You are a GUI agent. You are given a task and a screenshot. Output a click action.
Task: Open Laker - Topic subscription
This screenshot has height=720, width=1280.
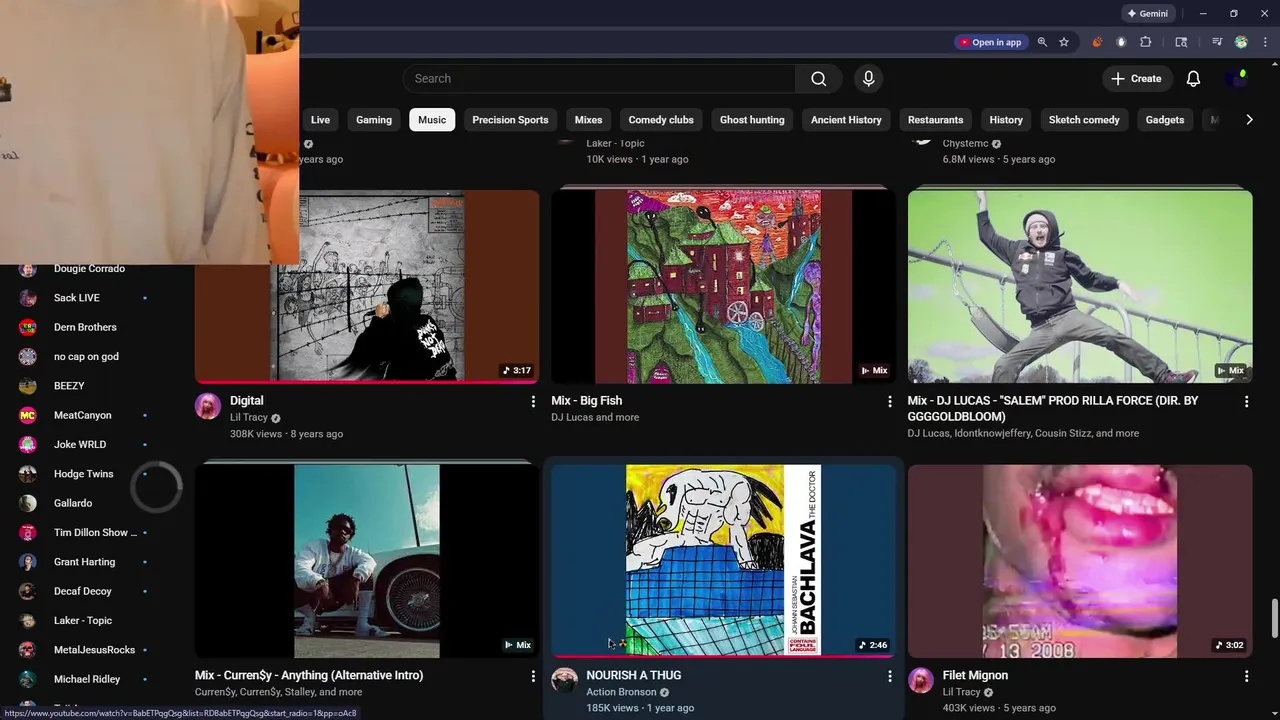tap(84, 621)
